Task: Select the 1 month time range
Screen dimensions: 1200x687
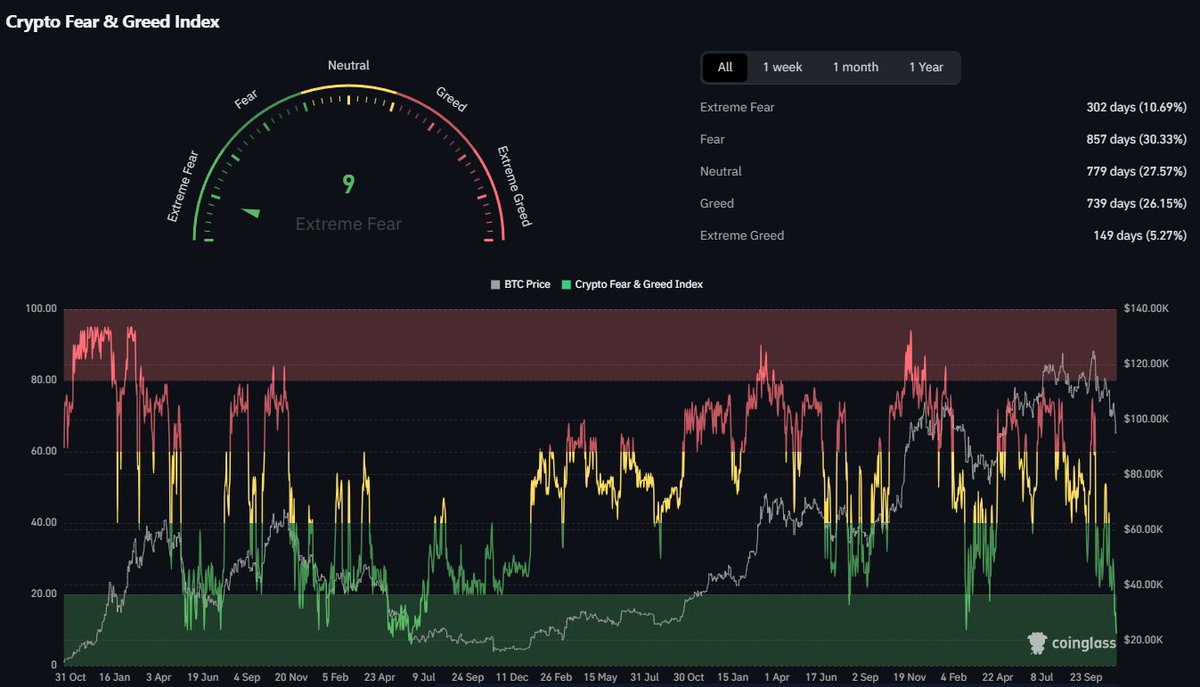Action: coord(855,67)
